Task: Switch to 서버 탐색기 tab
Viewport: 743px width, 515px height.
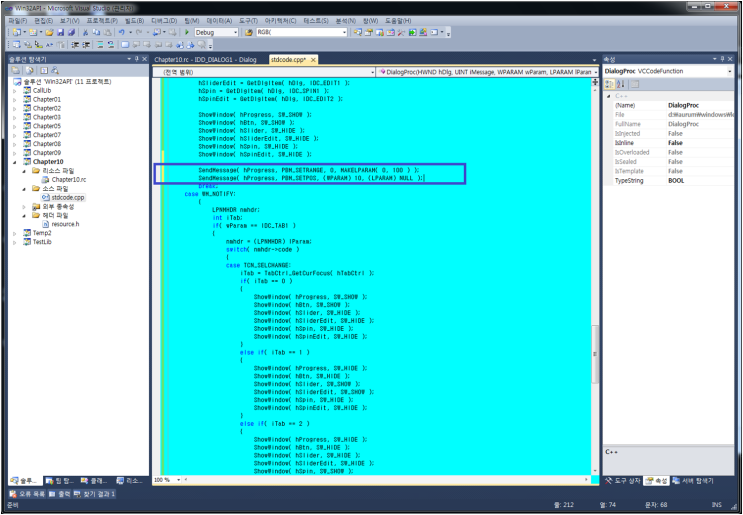Action: 693,480
